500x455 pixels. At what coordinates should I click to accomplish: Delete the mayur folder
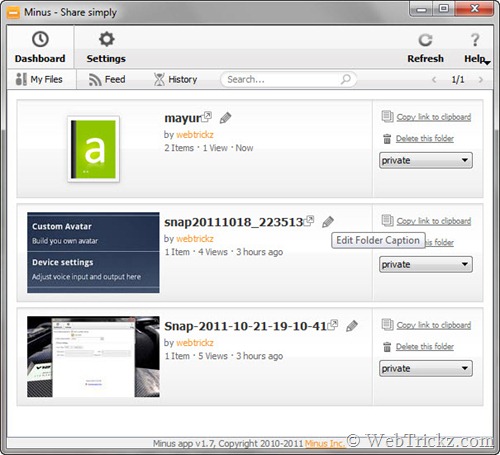pos(425,138)
